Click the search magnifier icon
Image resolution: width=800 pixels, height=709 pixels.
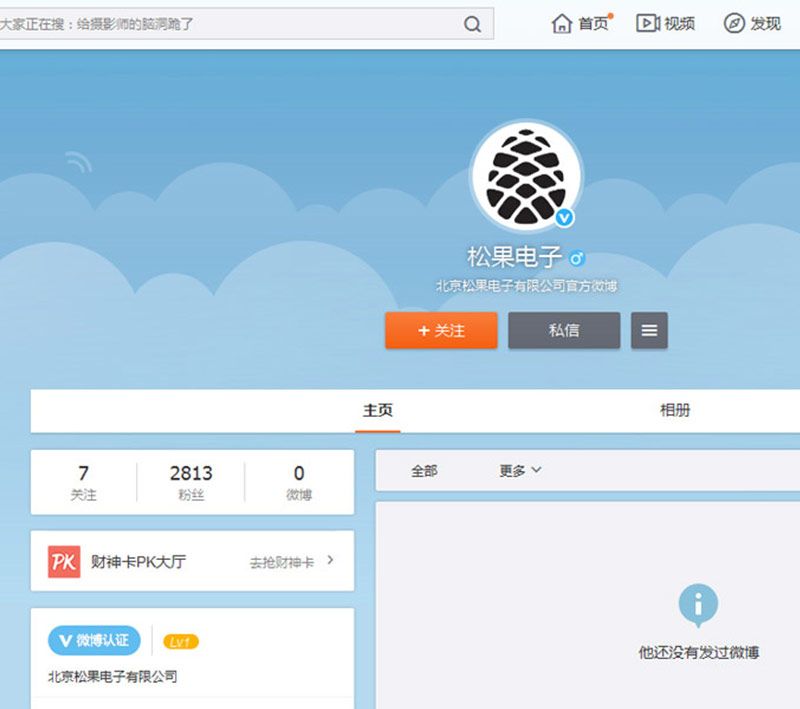472,24
